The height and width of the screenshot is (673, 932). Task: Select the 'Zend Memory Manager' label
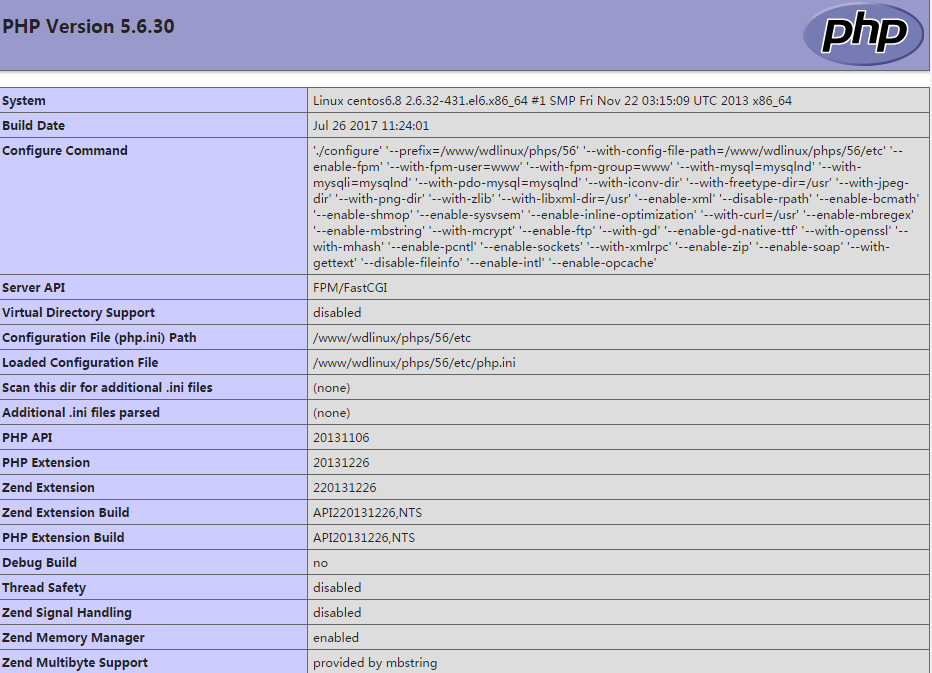(x=74, y=637)
